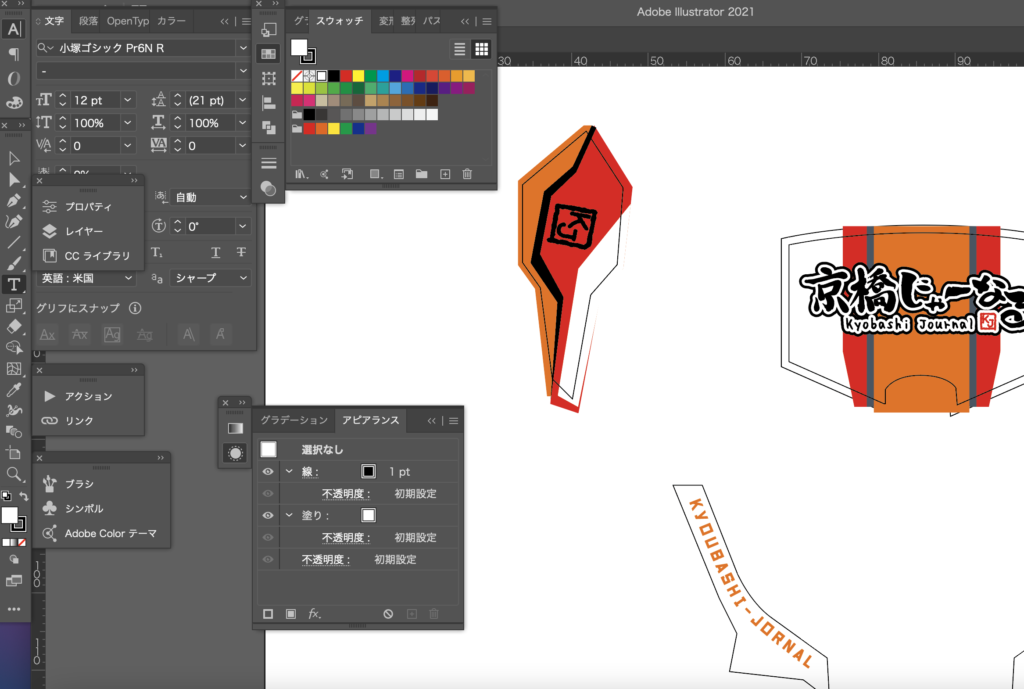Collapse the 線 stroke attribute chevron
This screenshot has width=1024, height=689.
pyautogui.click(x=289, y=471)
